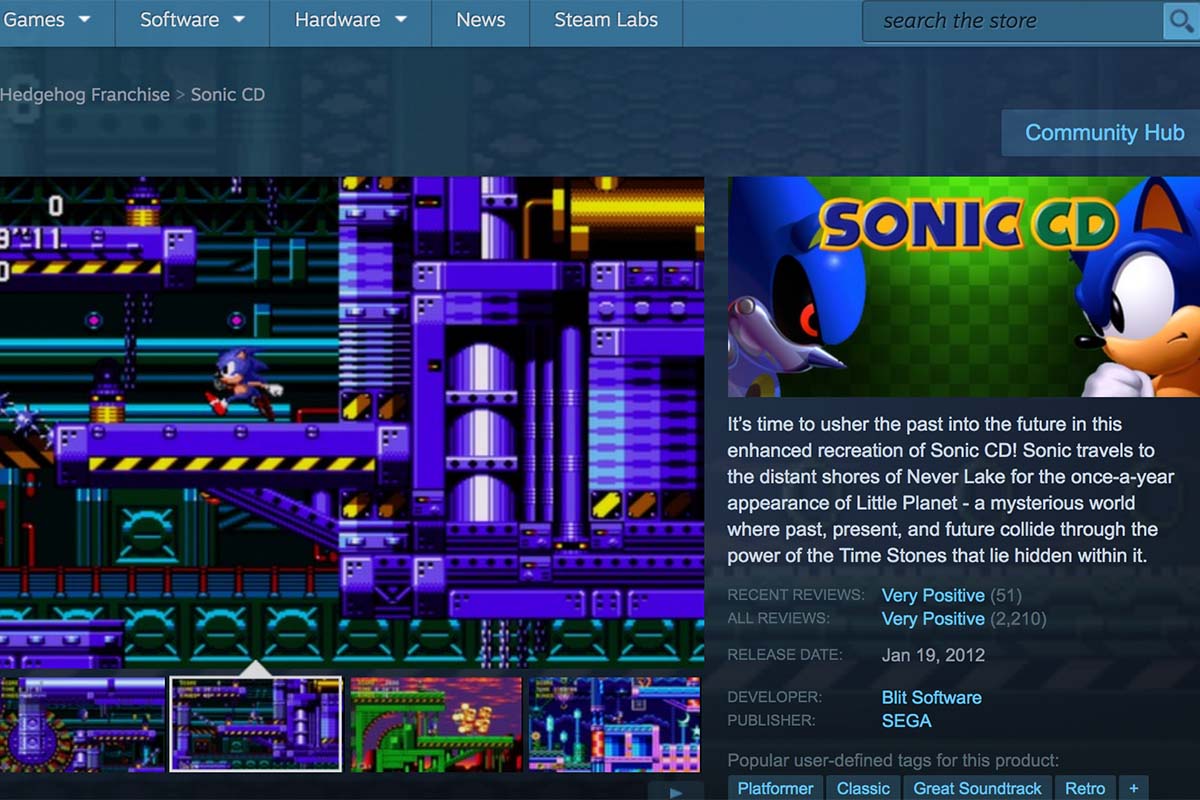The width and height of the screenshot is (1200, 800).
Task: Click the Sonic CD breadcrumb link
Action: point(228,95)
